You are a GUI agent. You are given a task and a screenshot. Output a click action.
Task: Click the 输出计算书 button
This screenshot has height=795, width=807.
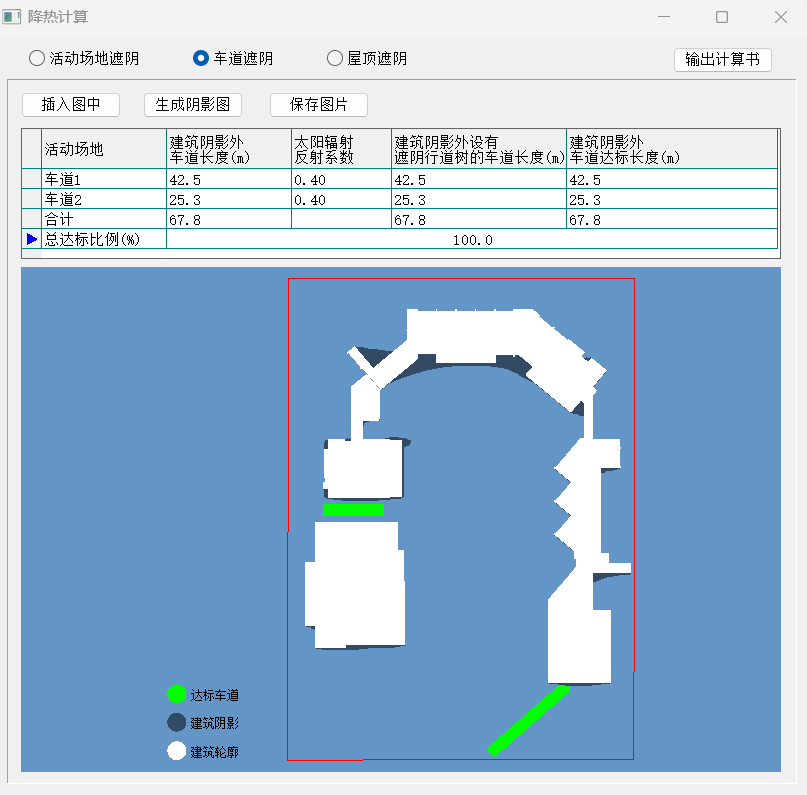click(722, 59)
